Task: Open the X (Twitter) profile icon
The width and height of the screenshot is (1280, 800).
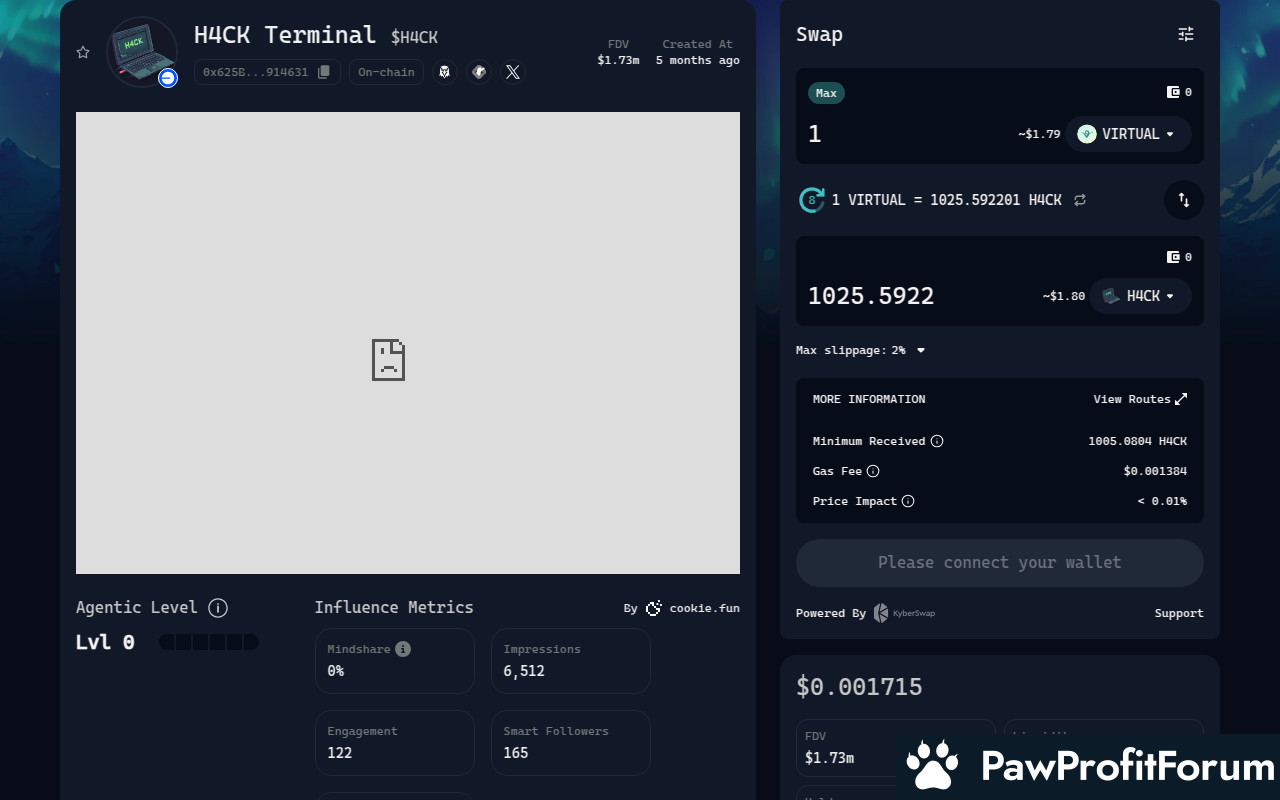Action: pyautogui.click(x=513, y=72)
